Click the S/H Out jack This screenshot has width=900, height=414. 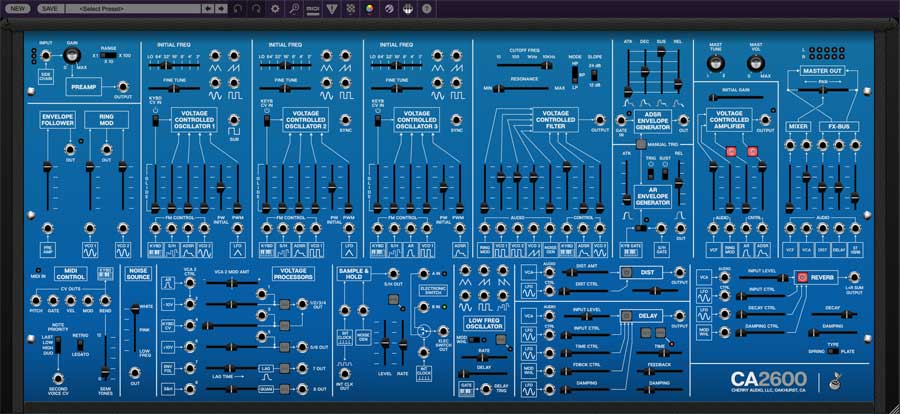[393, 273]
